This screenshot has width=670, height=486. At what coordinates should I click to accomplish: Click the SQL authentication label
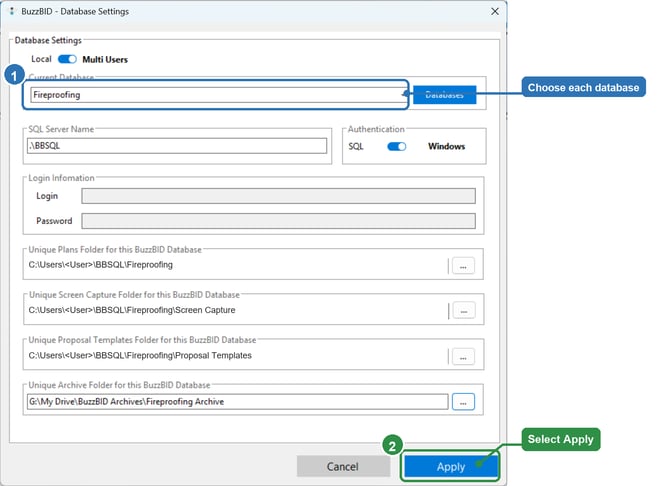(356, 147)
